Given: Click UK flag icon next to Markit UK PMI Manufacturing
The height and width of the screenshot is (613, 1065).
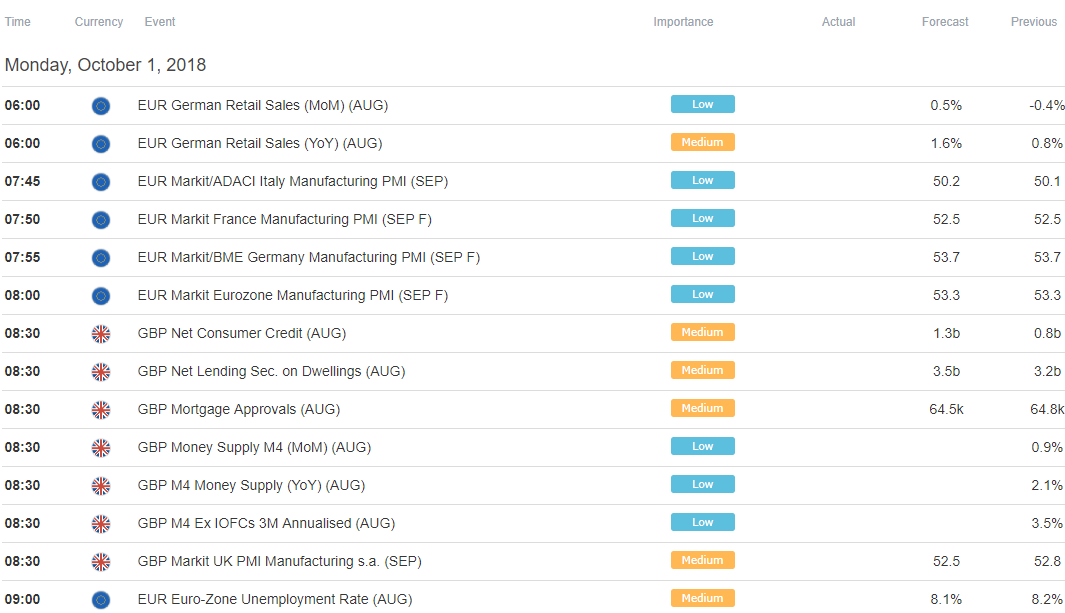Looking at the screenshot, I should point(101,562).
